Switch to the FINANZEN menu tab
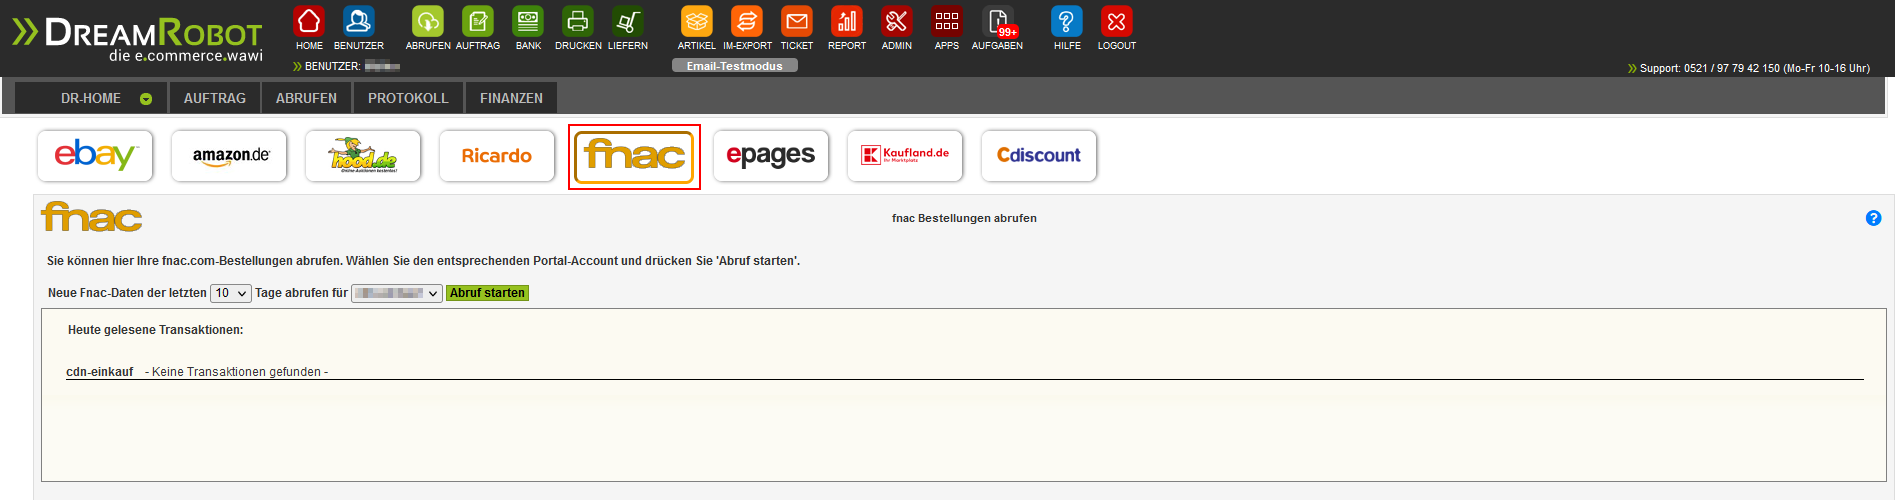The width and height of the screenshot is (1895, 500). 511,98
